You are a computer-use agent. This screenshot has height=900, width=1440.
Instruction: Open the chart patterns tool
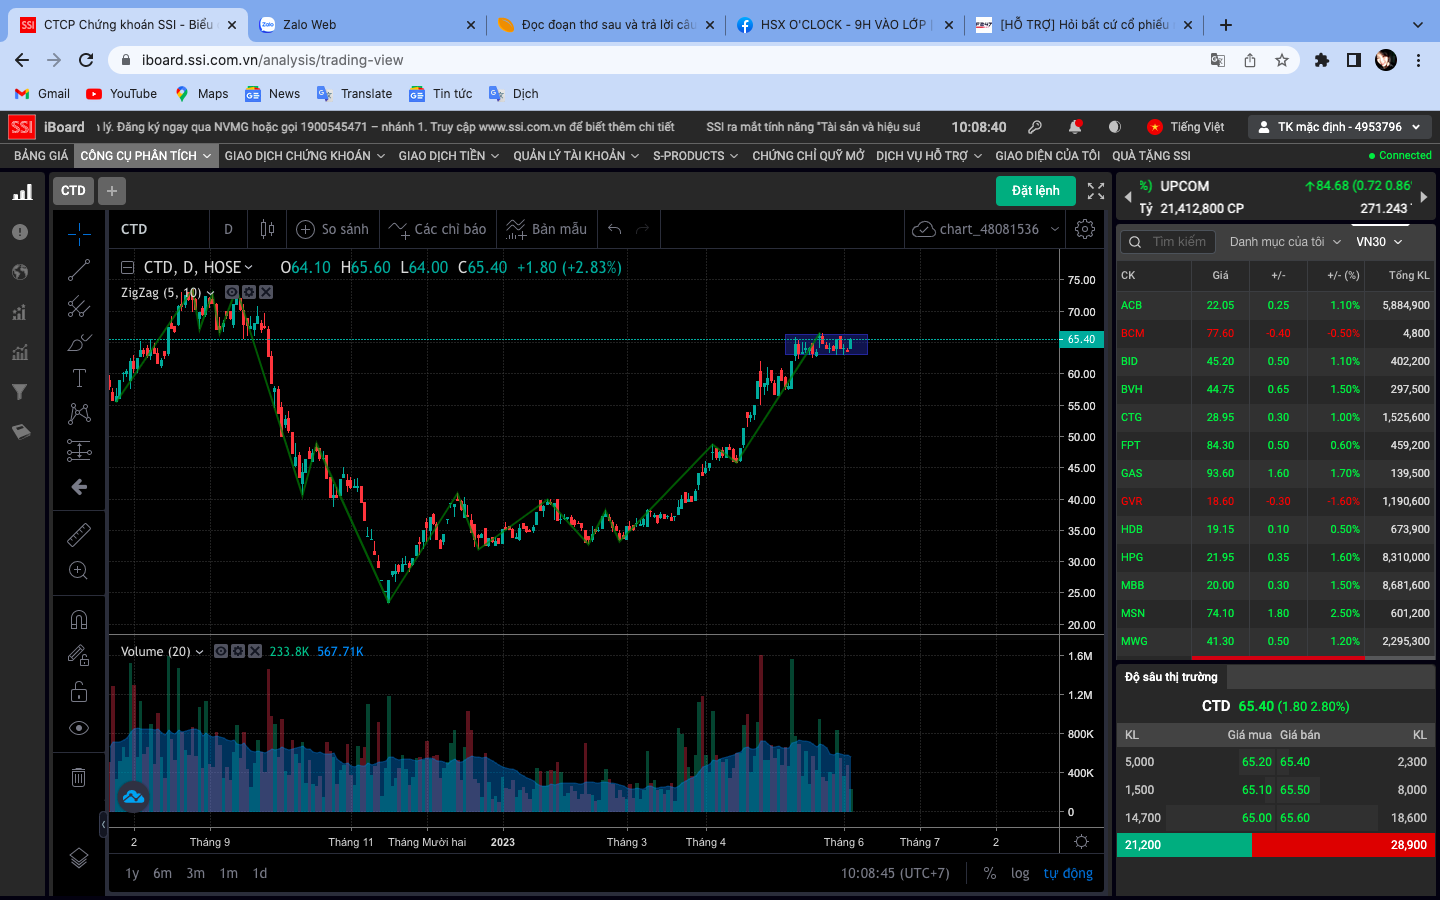pyautogui.click(x=79, y=414)
